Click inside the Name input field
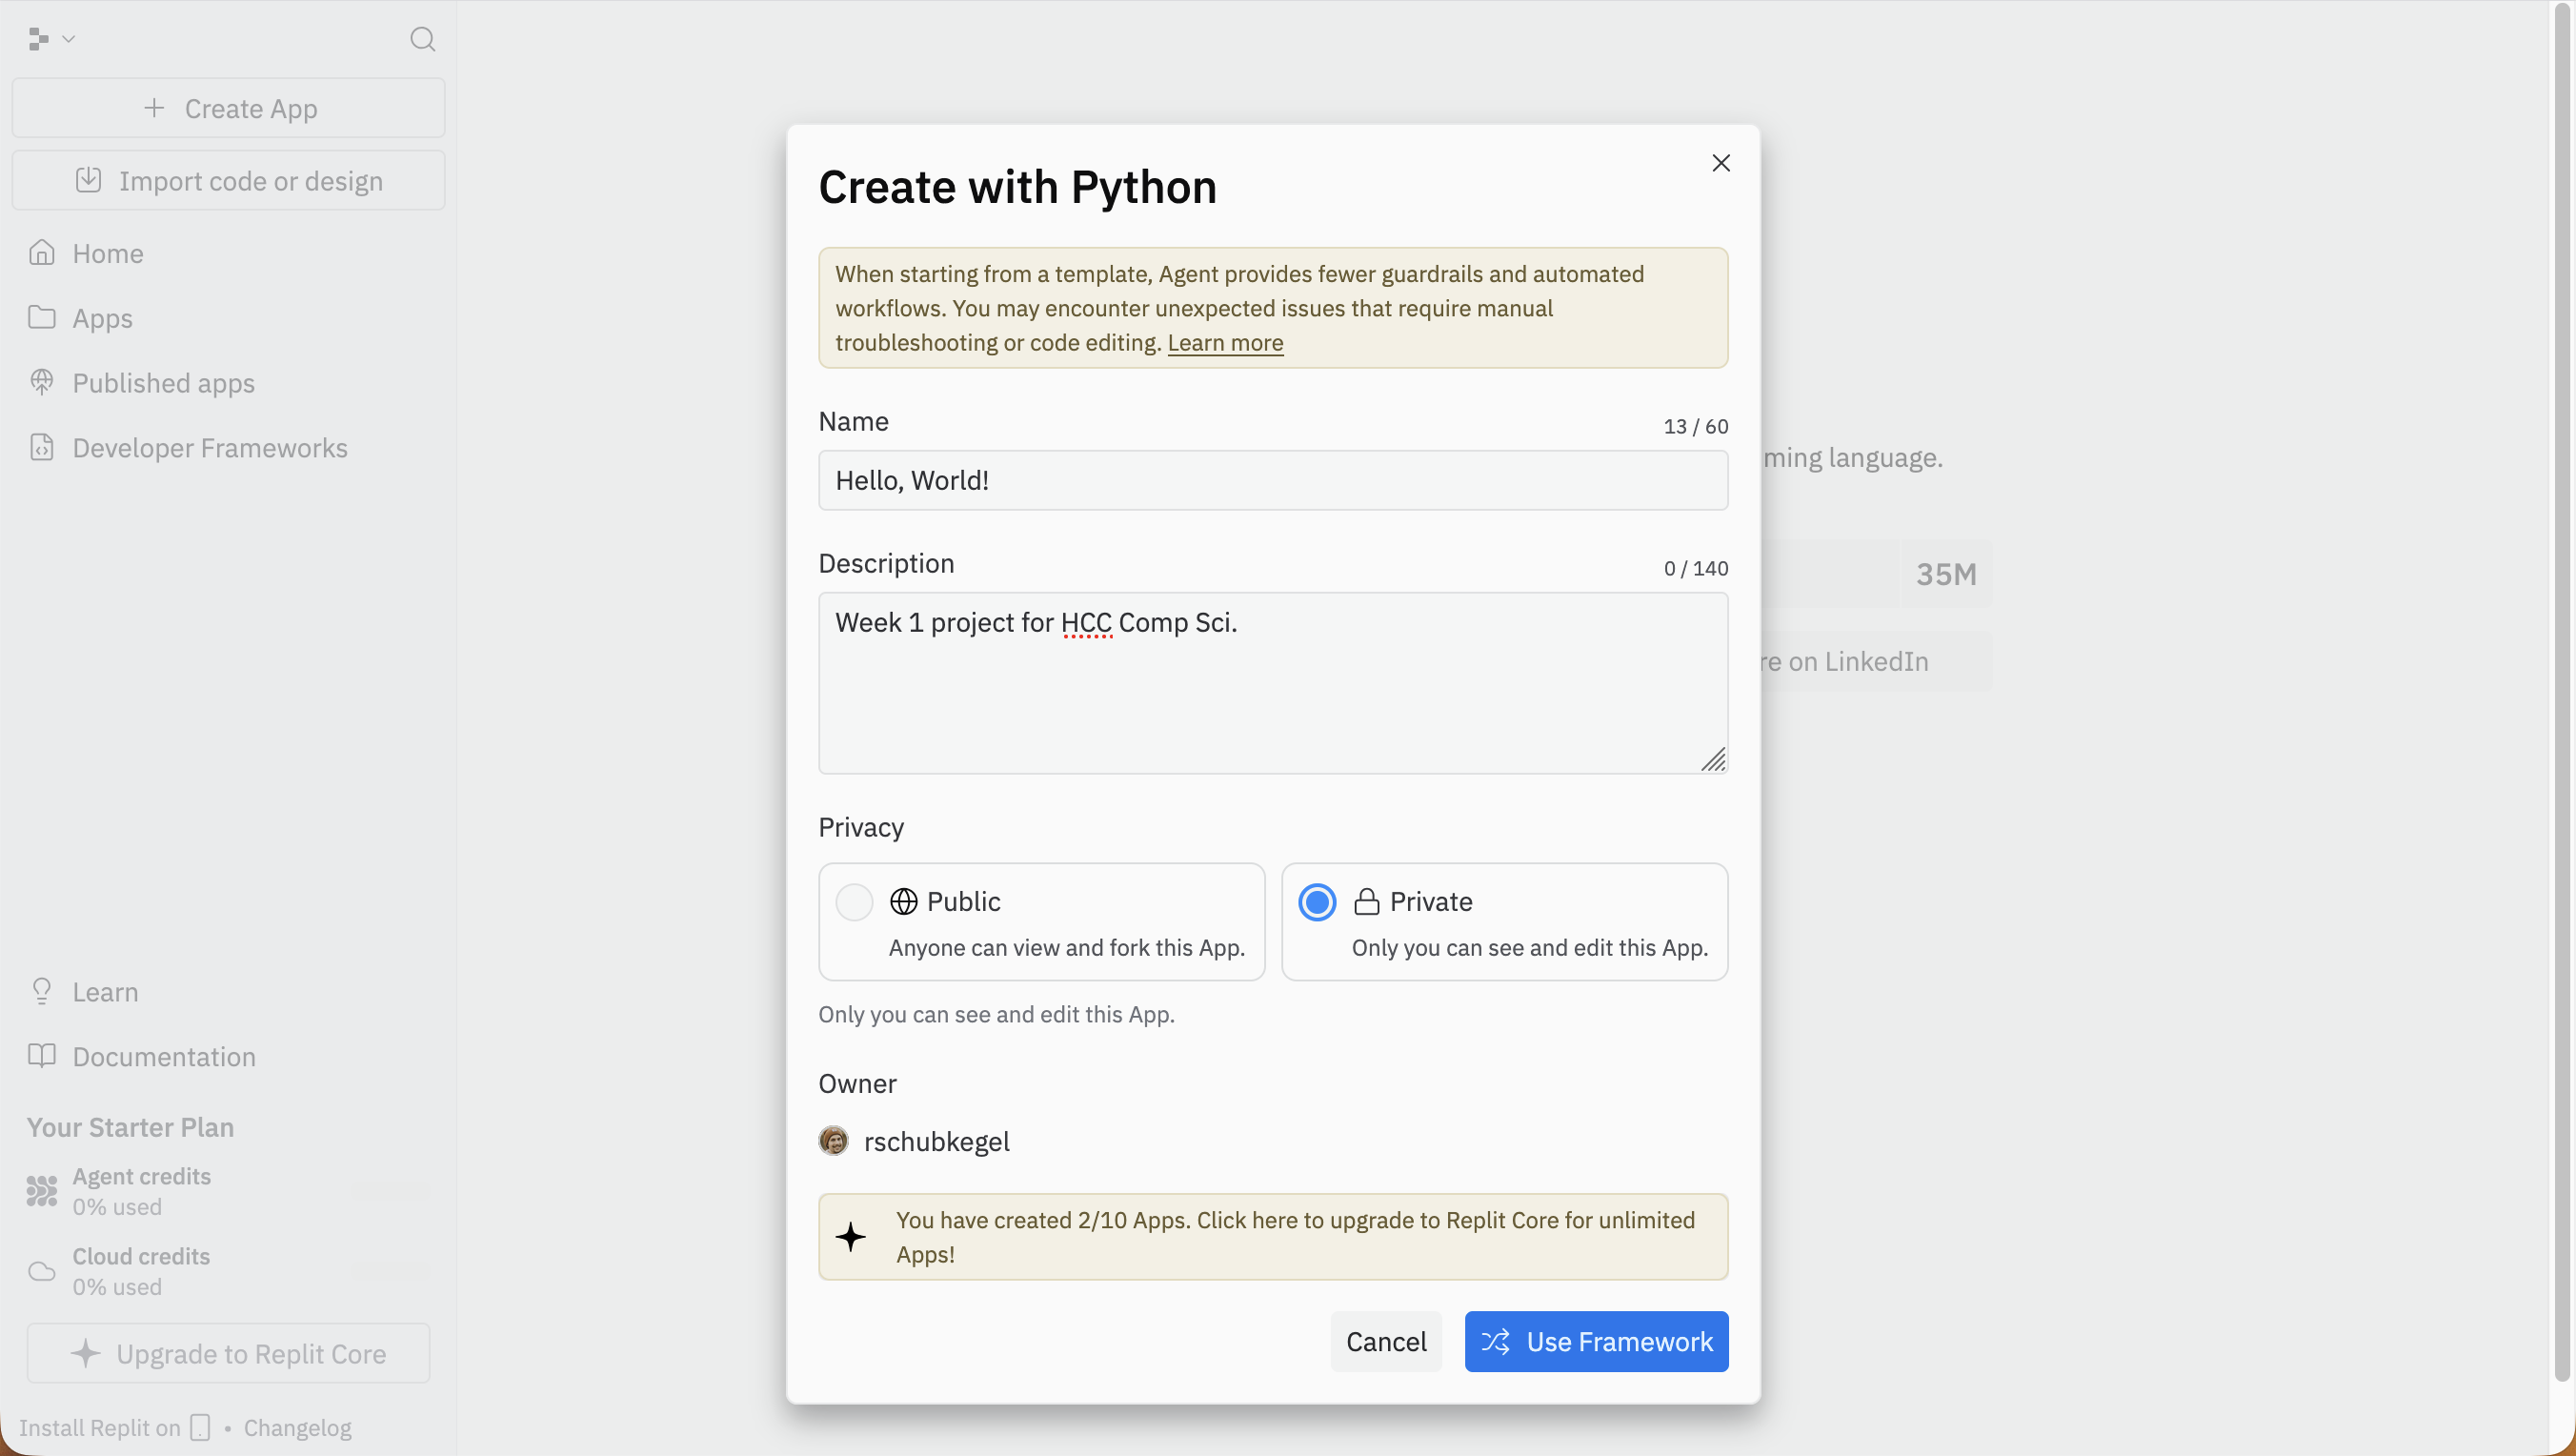The width and height of the screenshot is (2576, 1456). (1272, 480)
